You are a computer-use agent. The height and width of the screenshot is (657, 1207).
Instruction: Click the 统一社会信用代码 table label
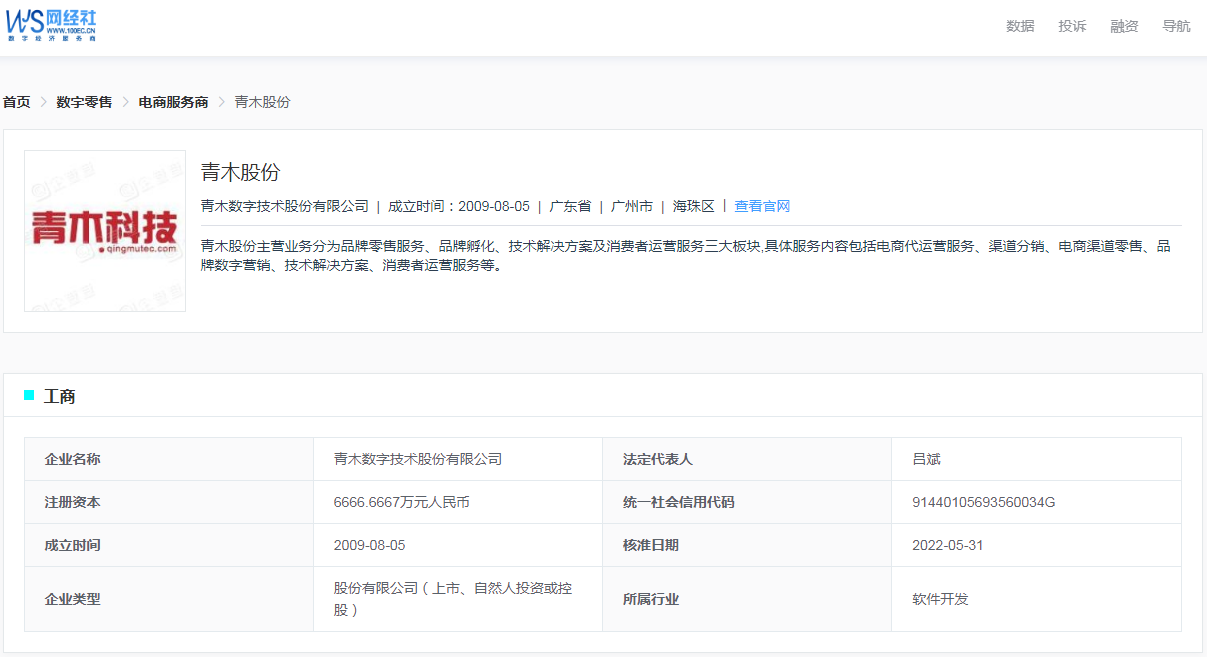point(679,502)
